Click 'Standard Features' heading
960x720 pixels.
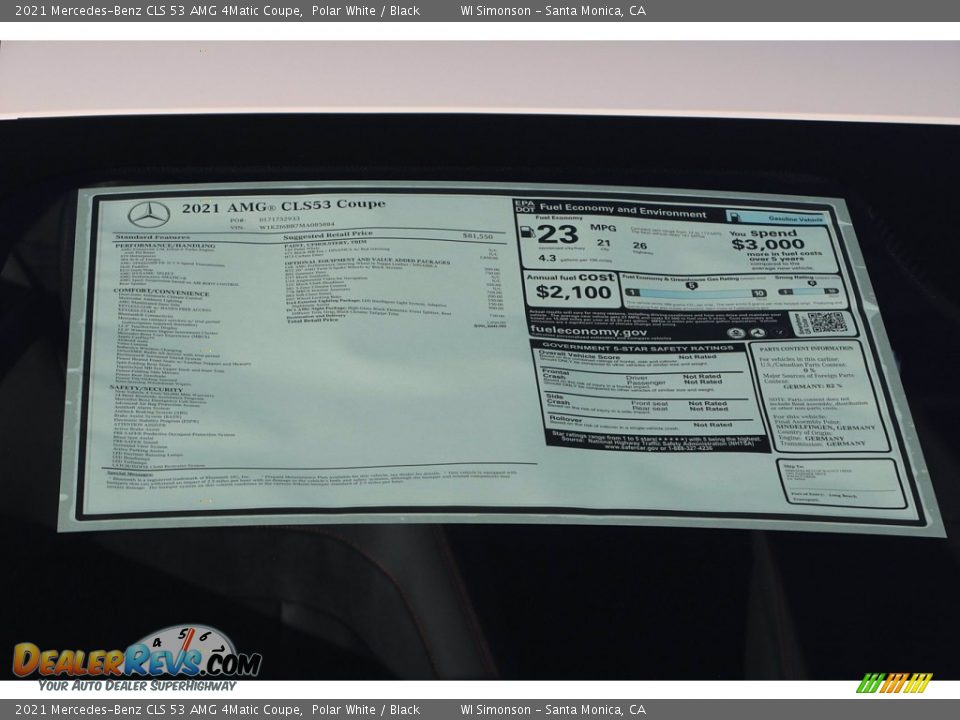pos(153,237)
